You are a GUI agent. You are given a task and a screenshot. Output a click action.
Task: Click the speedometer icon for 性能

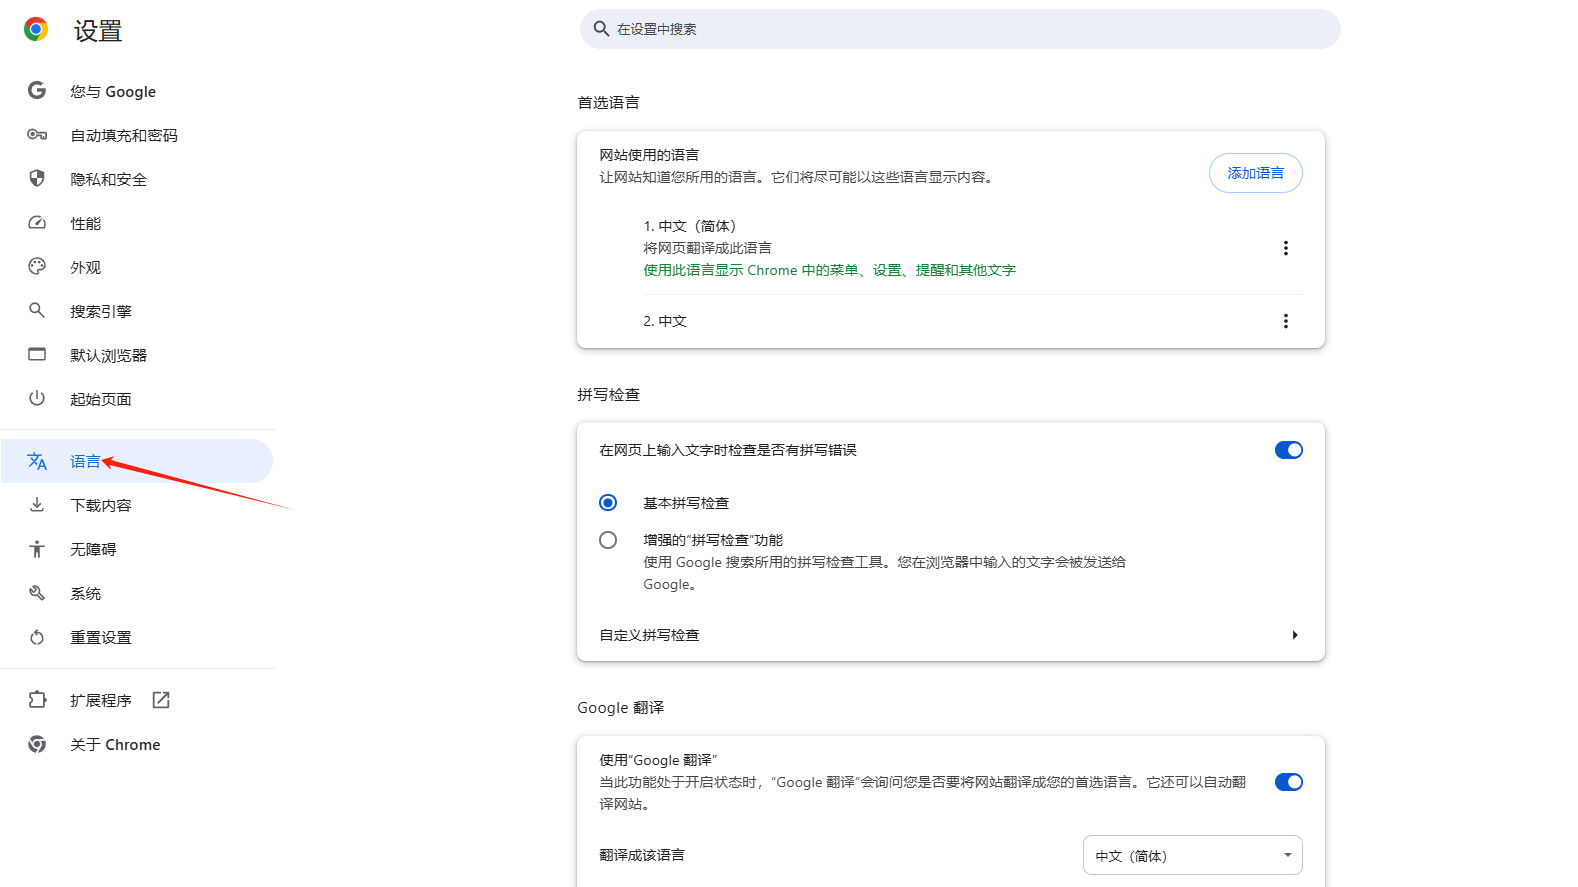(37, 223)
